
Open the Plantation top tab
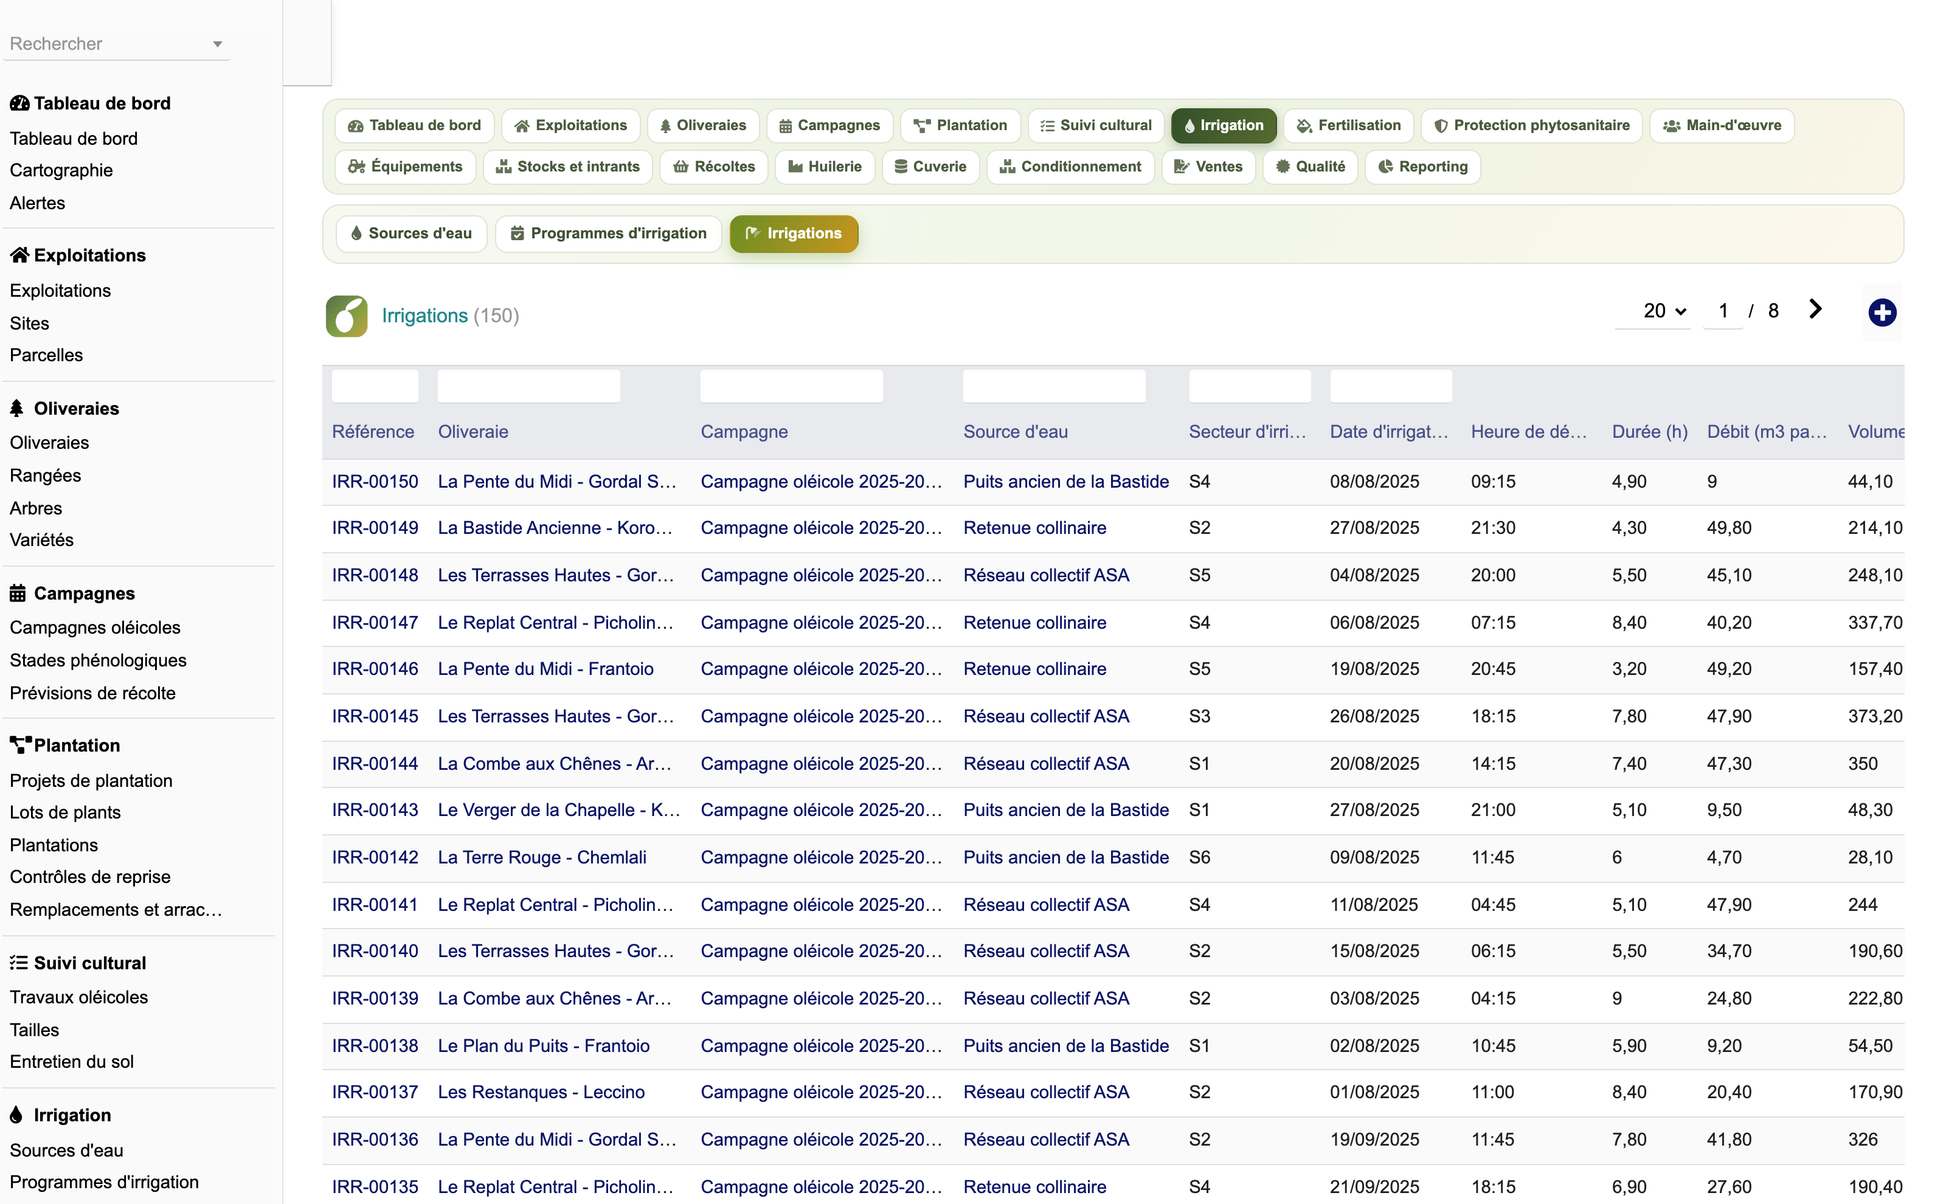pyautogui.click(x=960, y=125)
